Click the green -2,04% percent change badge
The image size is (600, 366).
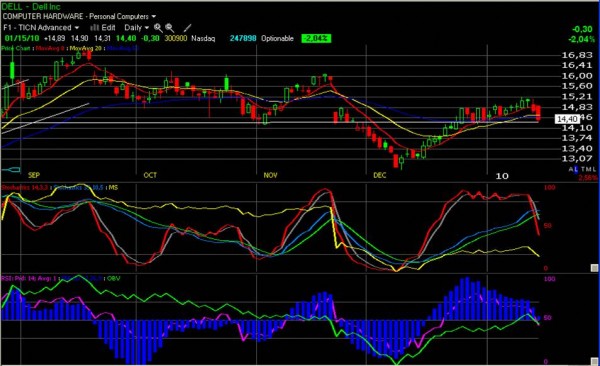pyautogui.click(x=316, y=38)
